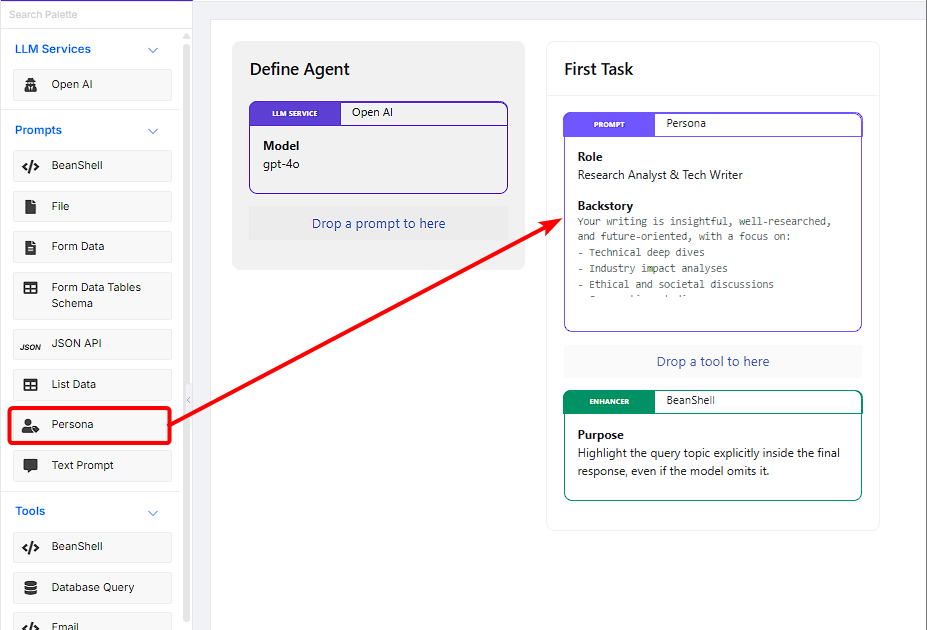Click the Database Query cylinder icon
This screenshot has height=630, width=927.
31,587
